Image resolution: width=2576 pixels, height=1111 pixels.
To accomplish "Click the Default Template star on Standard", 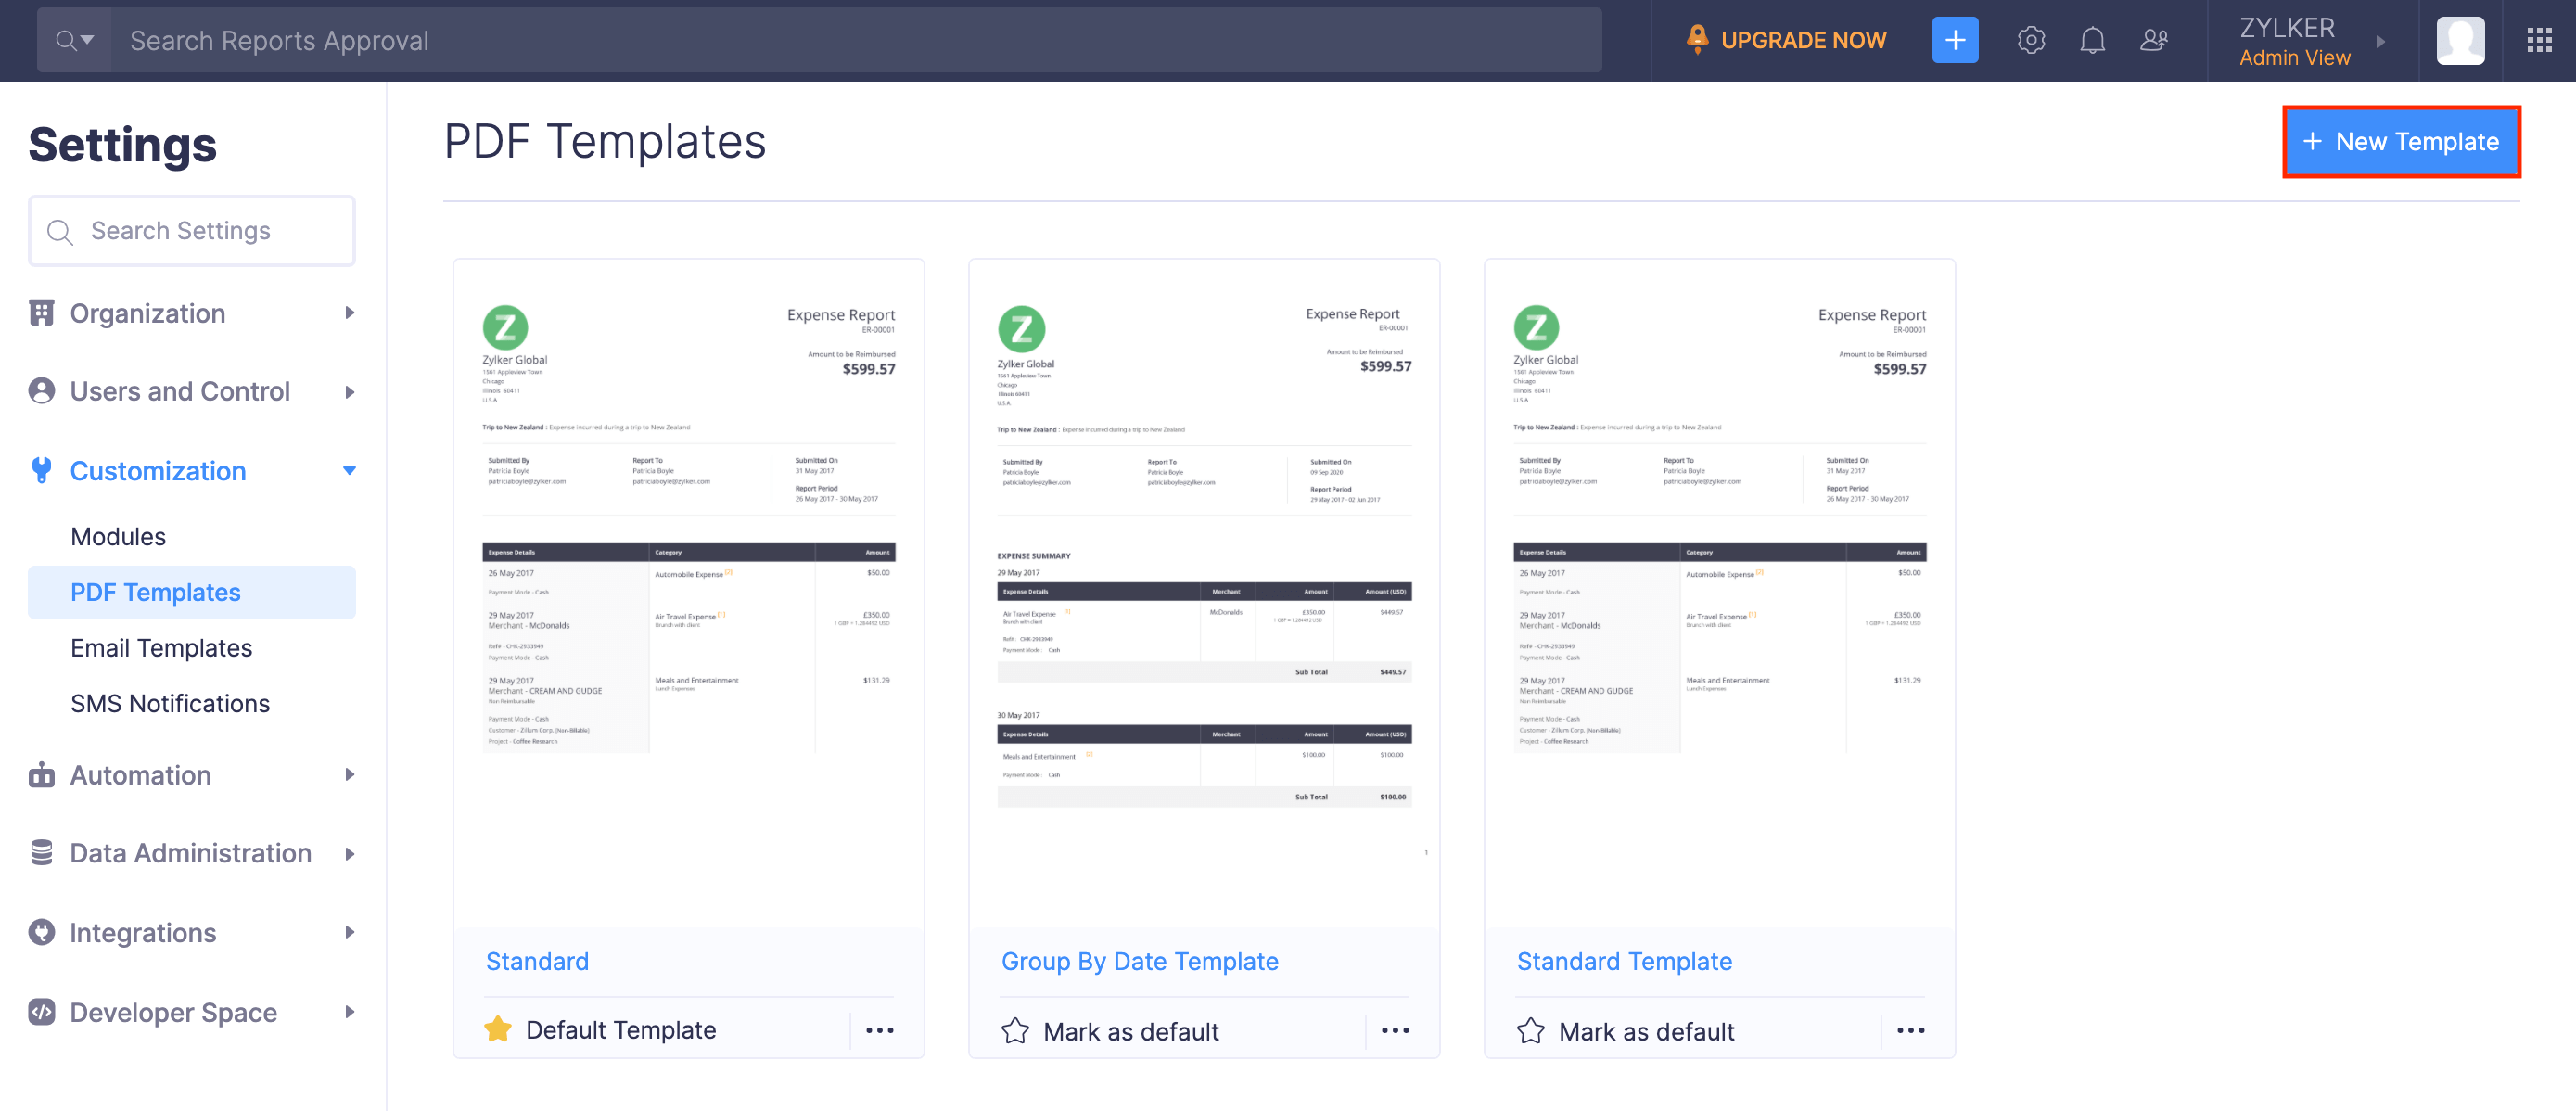I will (498, 1029).
